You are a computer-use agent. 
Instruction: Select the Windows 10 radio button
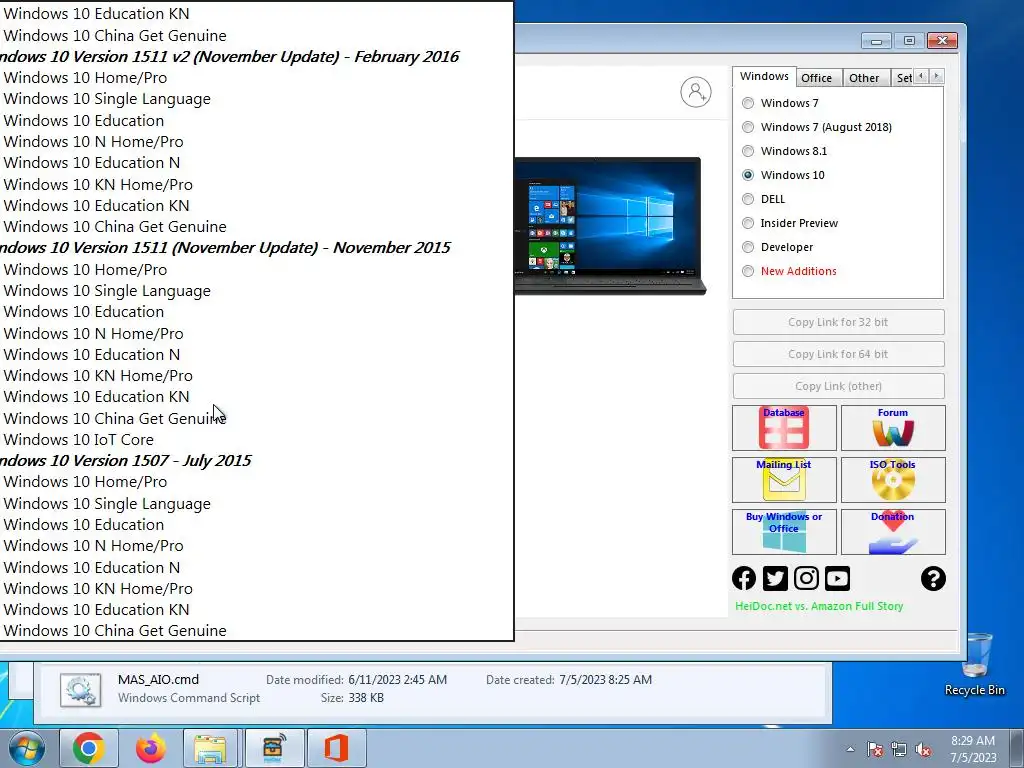point(748,175)
